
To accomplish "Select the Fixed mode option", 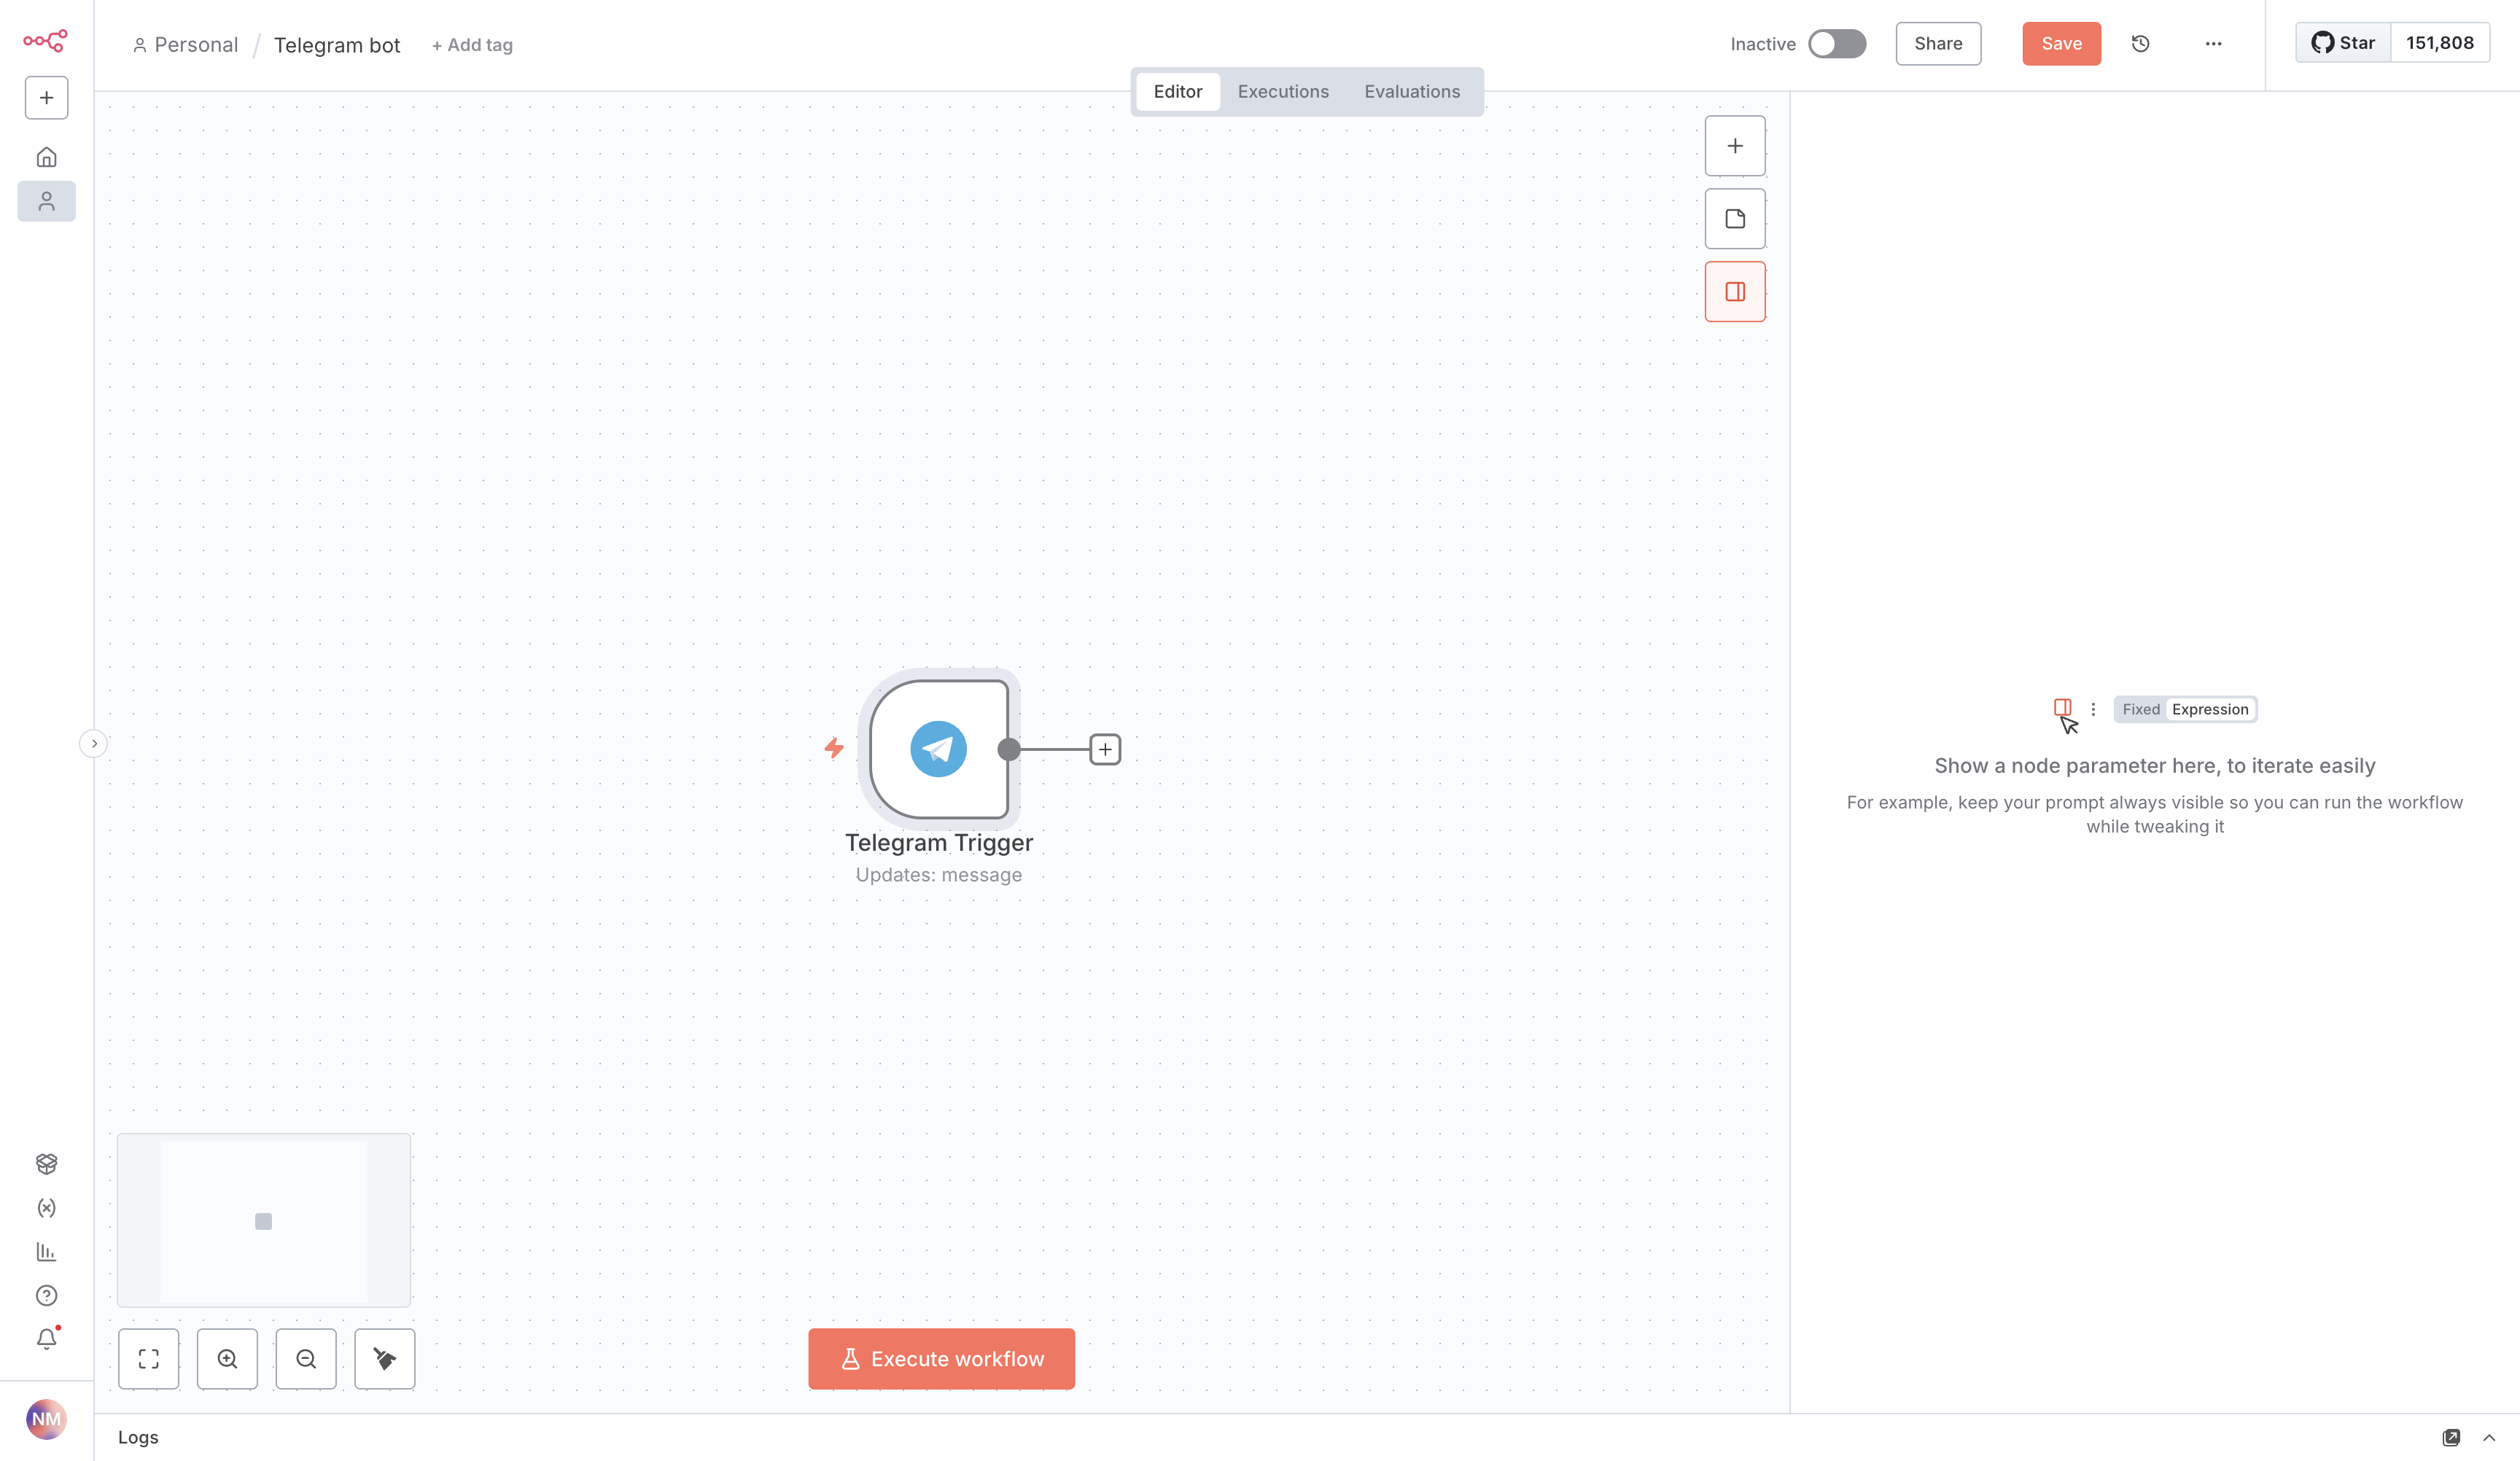I will pos(2140,709).
